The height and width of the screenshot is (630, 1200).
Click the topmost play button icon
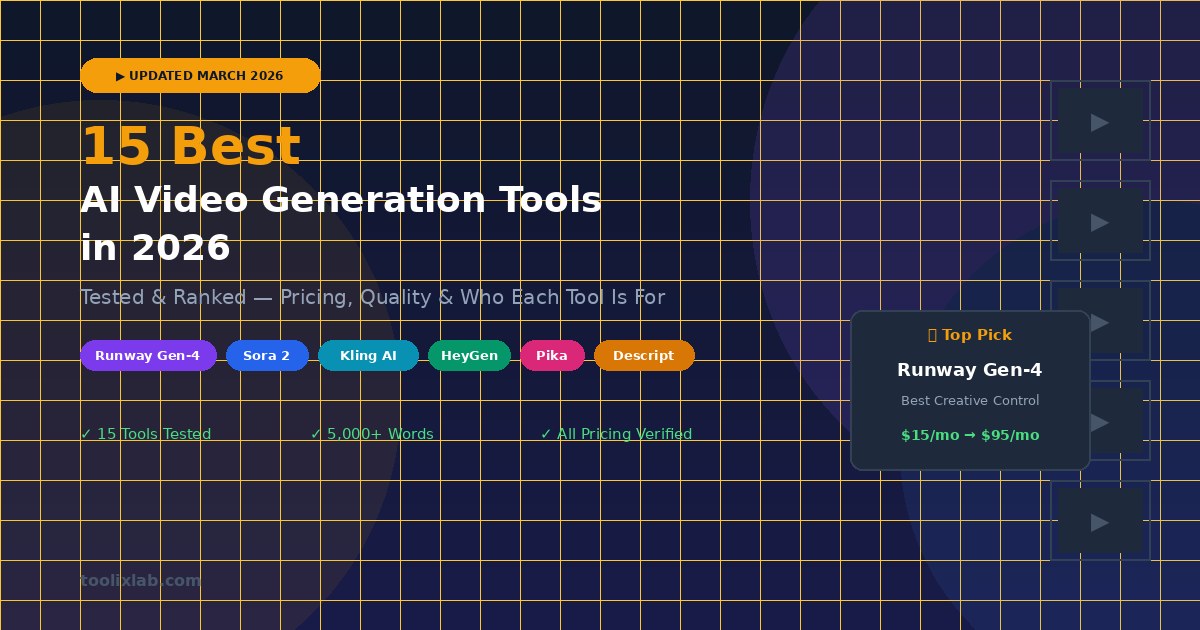coord(1099,122)
